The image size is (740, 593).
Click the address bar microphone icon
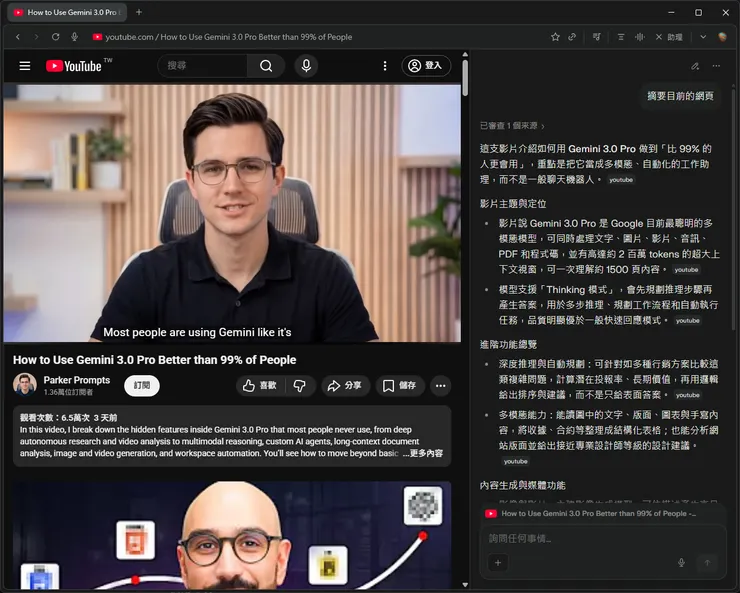click(75, 37)
